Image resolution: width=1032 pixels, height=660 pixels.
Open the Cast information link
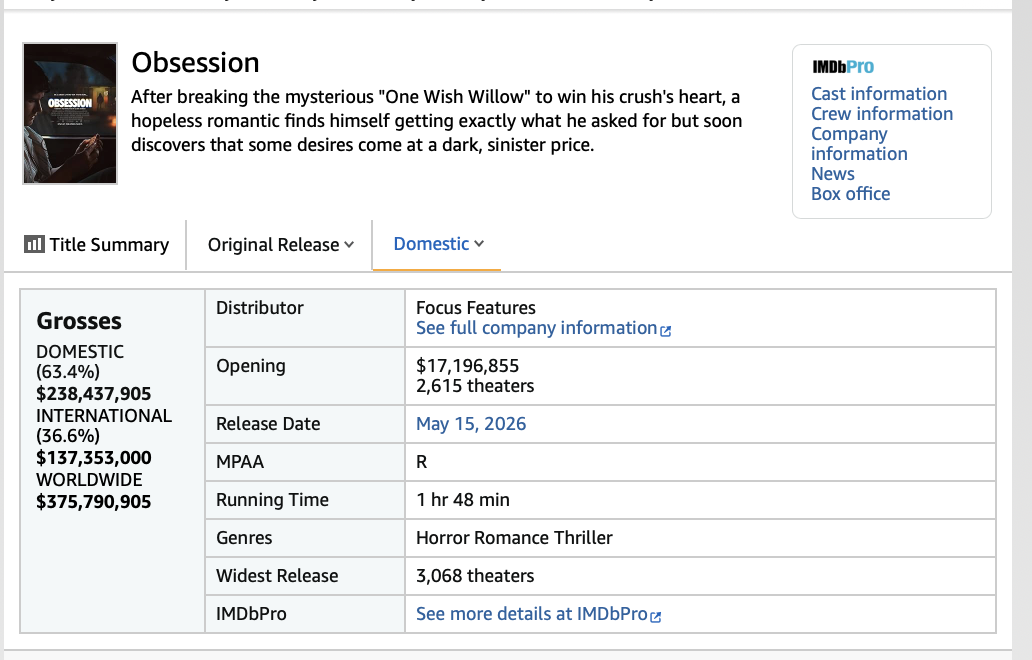click(879, 93)
